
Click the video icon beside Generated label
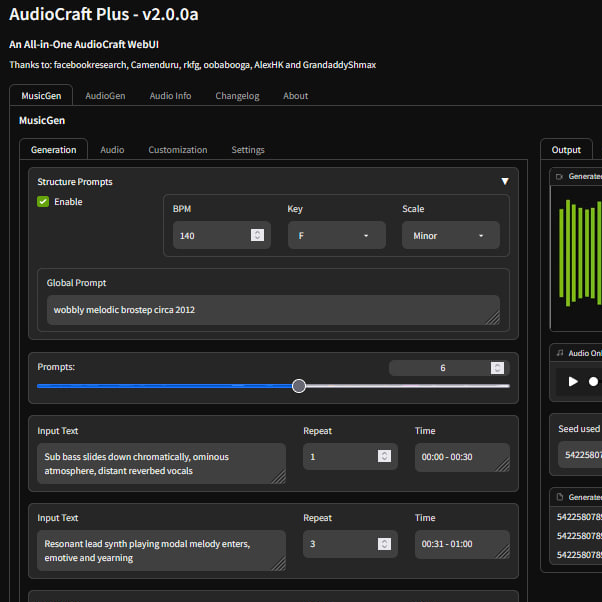click(559, 177)
